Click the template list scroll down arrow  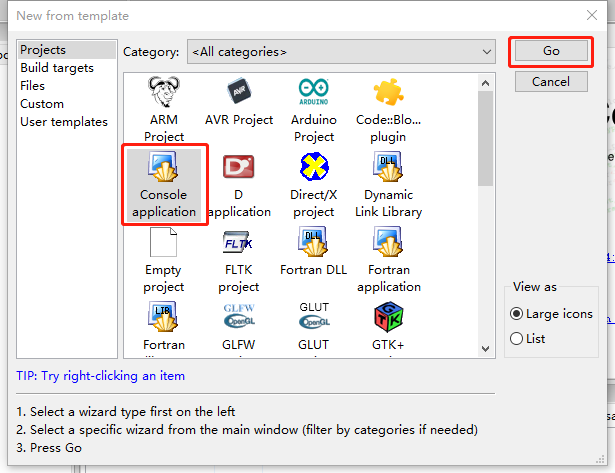point(485,349)
